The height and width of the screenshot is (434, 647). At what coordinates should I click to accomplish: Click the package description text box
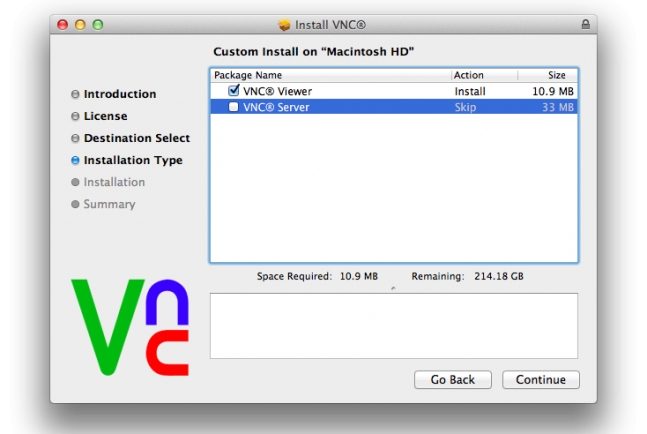pos(394,326)
